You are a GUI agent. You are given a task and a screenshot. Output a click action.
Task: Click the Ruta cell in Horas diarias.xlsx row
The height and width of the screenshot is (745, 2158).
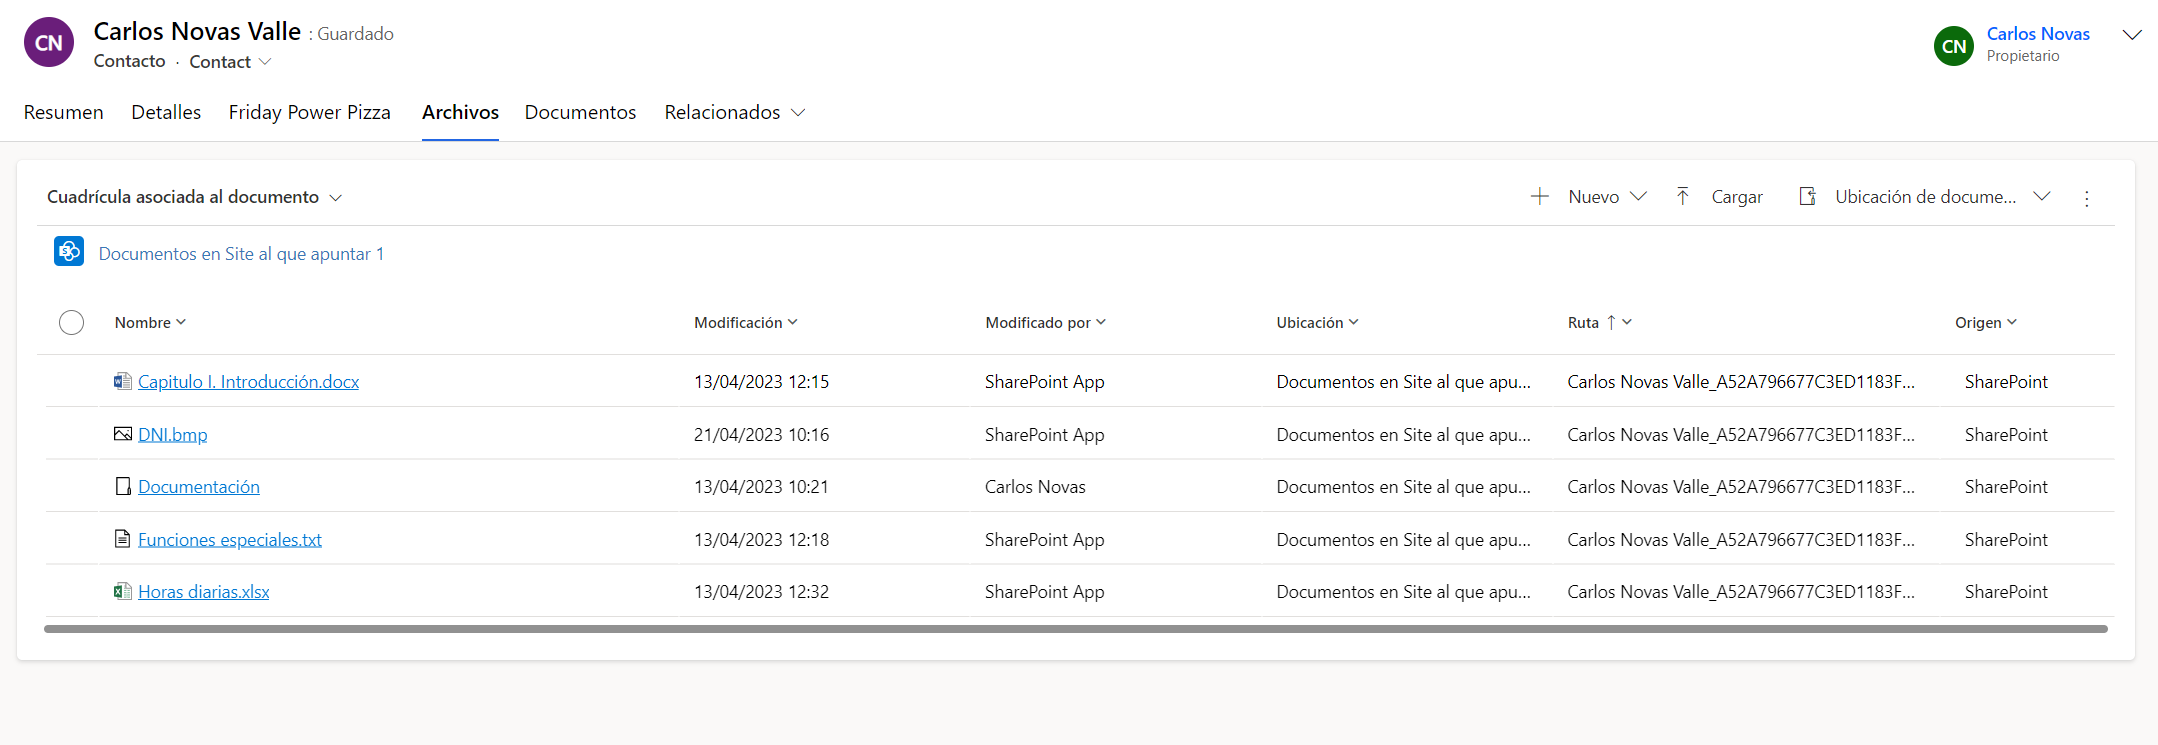pyautogui.click(x=1741, y=591)
